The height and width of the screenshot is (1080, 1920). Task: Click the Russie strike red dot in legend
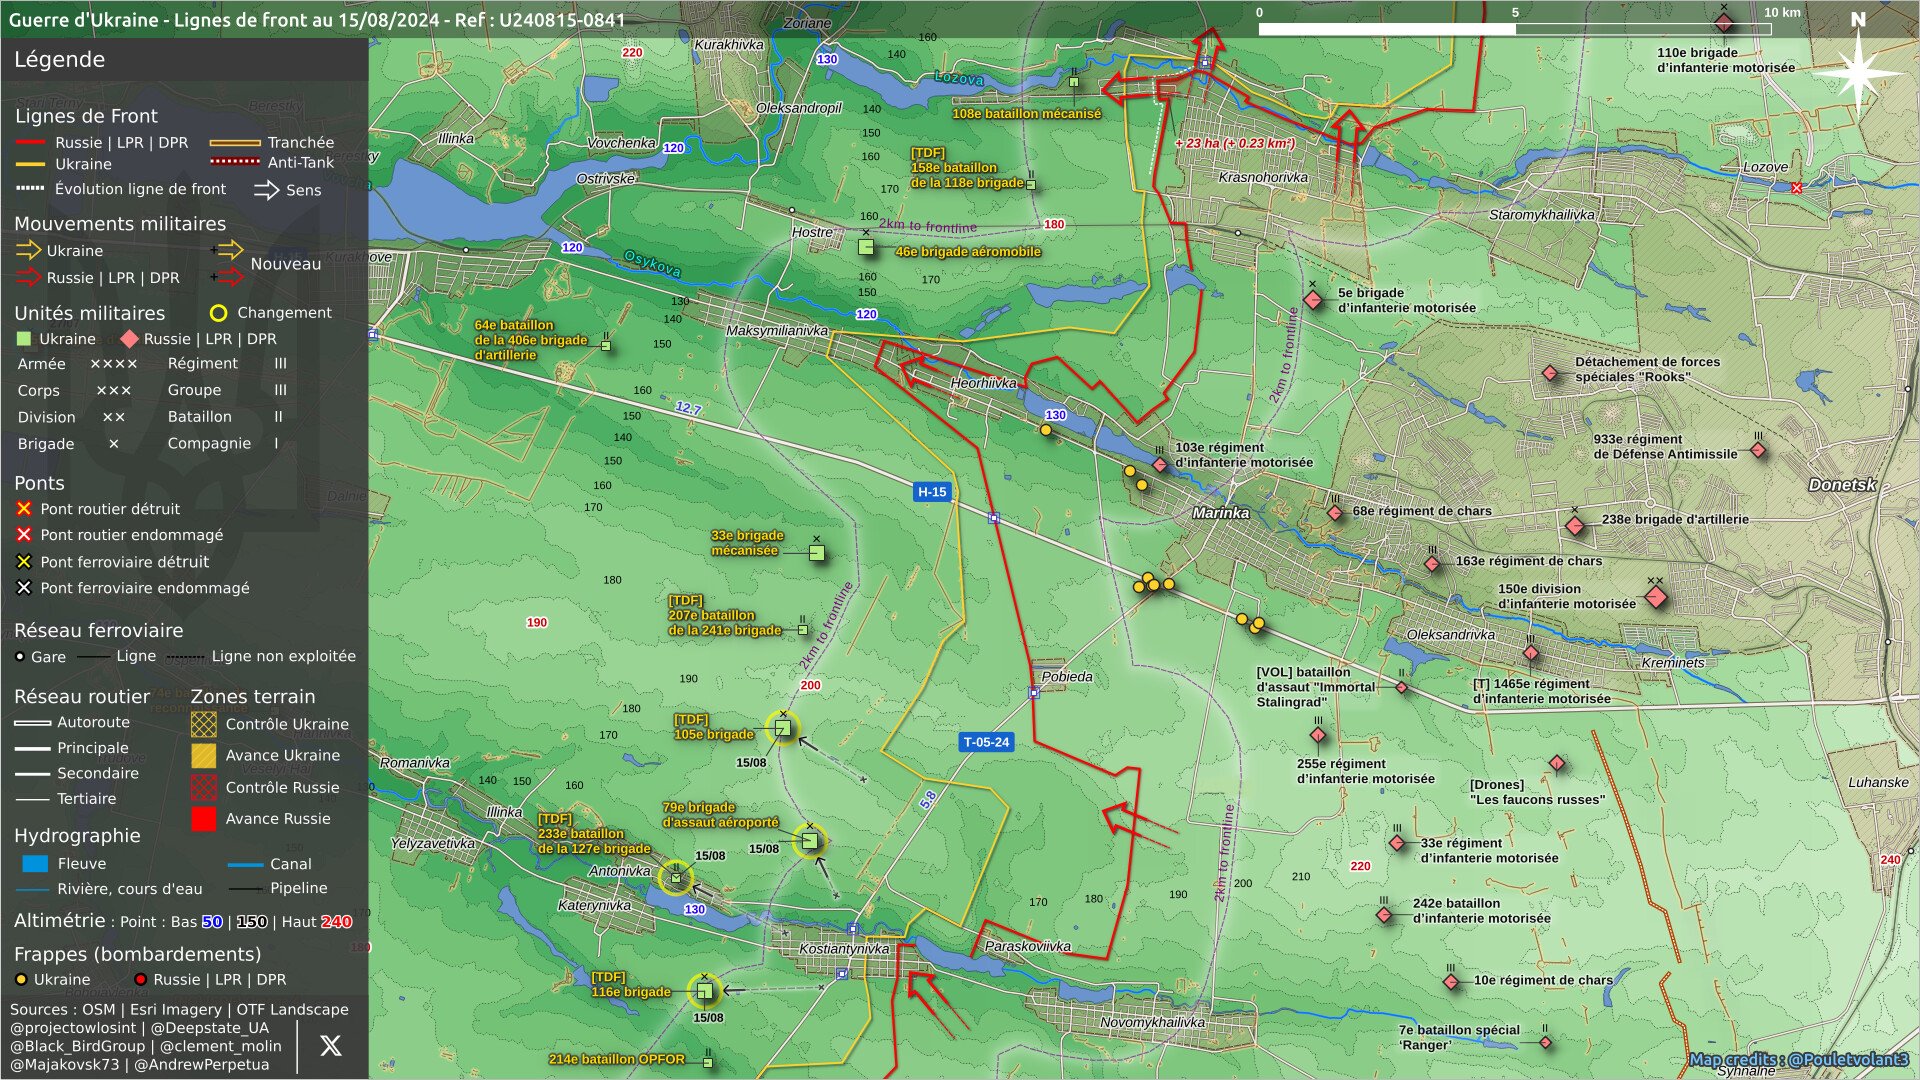click(141, 980)
